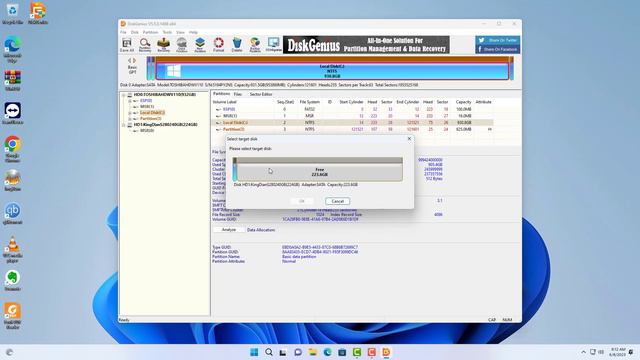Click the Analyze button
Viewport: 640px width, 360px height.
229,230
